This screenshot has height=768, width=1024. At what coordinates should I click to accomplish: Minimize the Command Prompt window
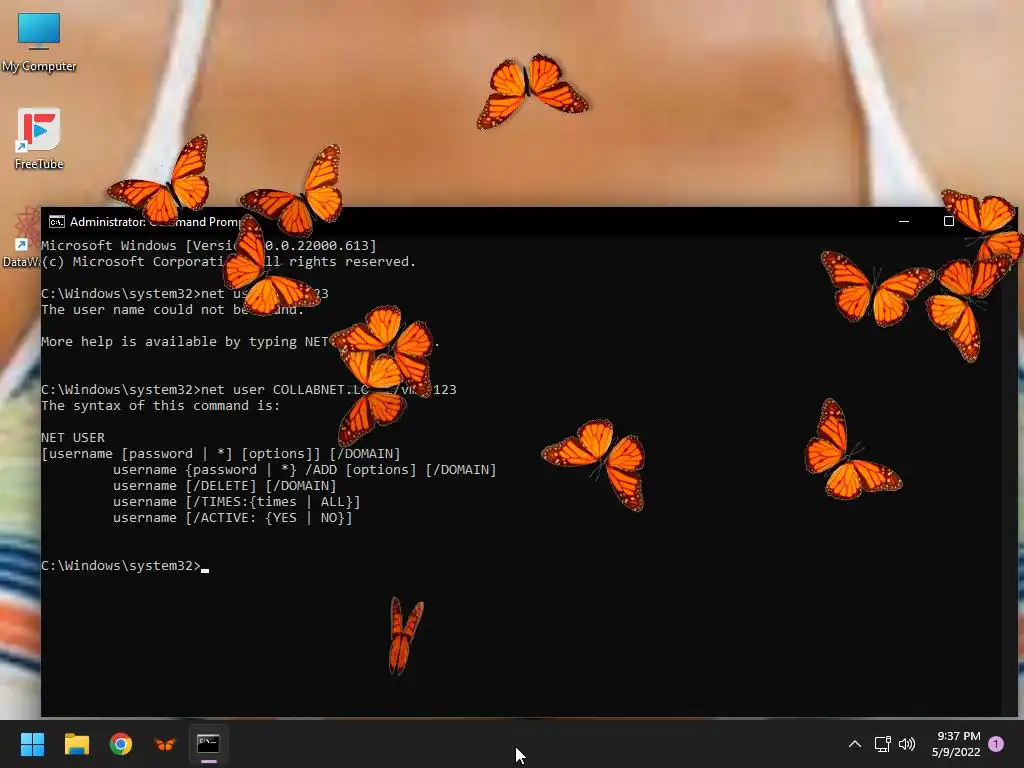click(x=904, y=221)
